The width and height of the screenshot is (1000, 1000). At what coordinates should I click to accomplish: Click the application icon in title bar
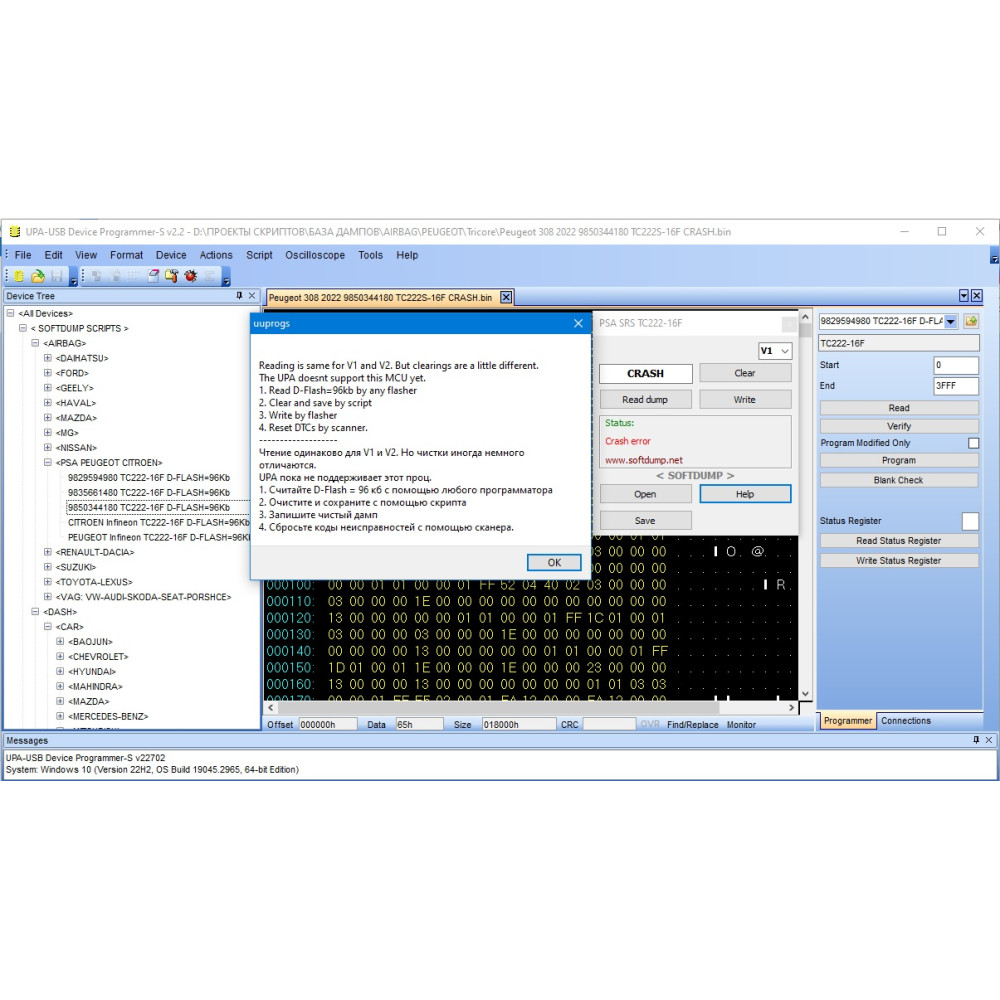pos(15,232)
